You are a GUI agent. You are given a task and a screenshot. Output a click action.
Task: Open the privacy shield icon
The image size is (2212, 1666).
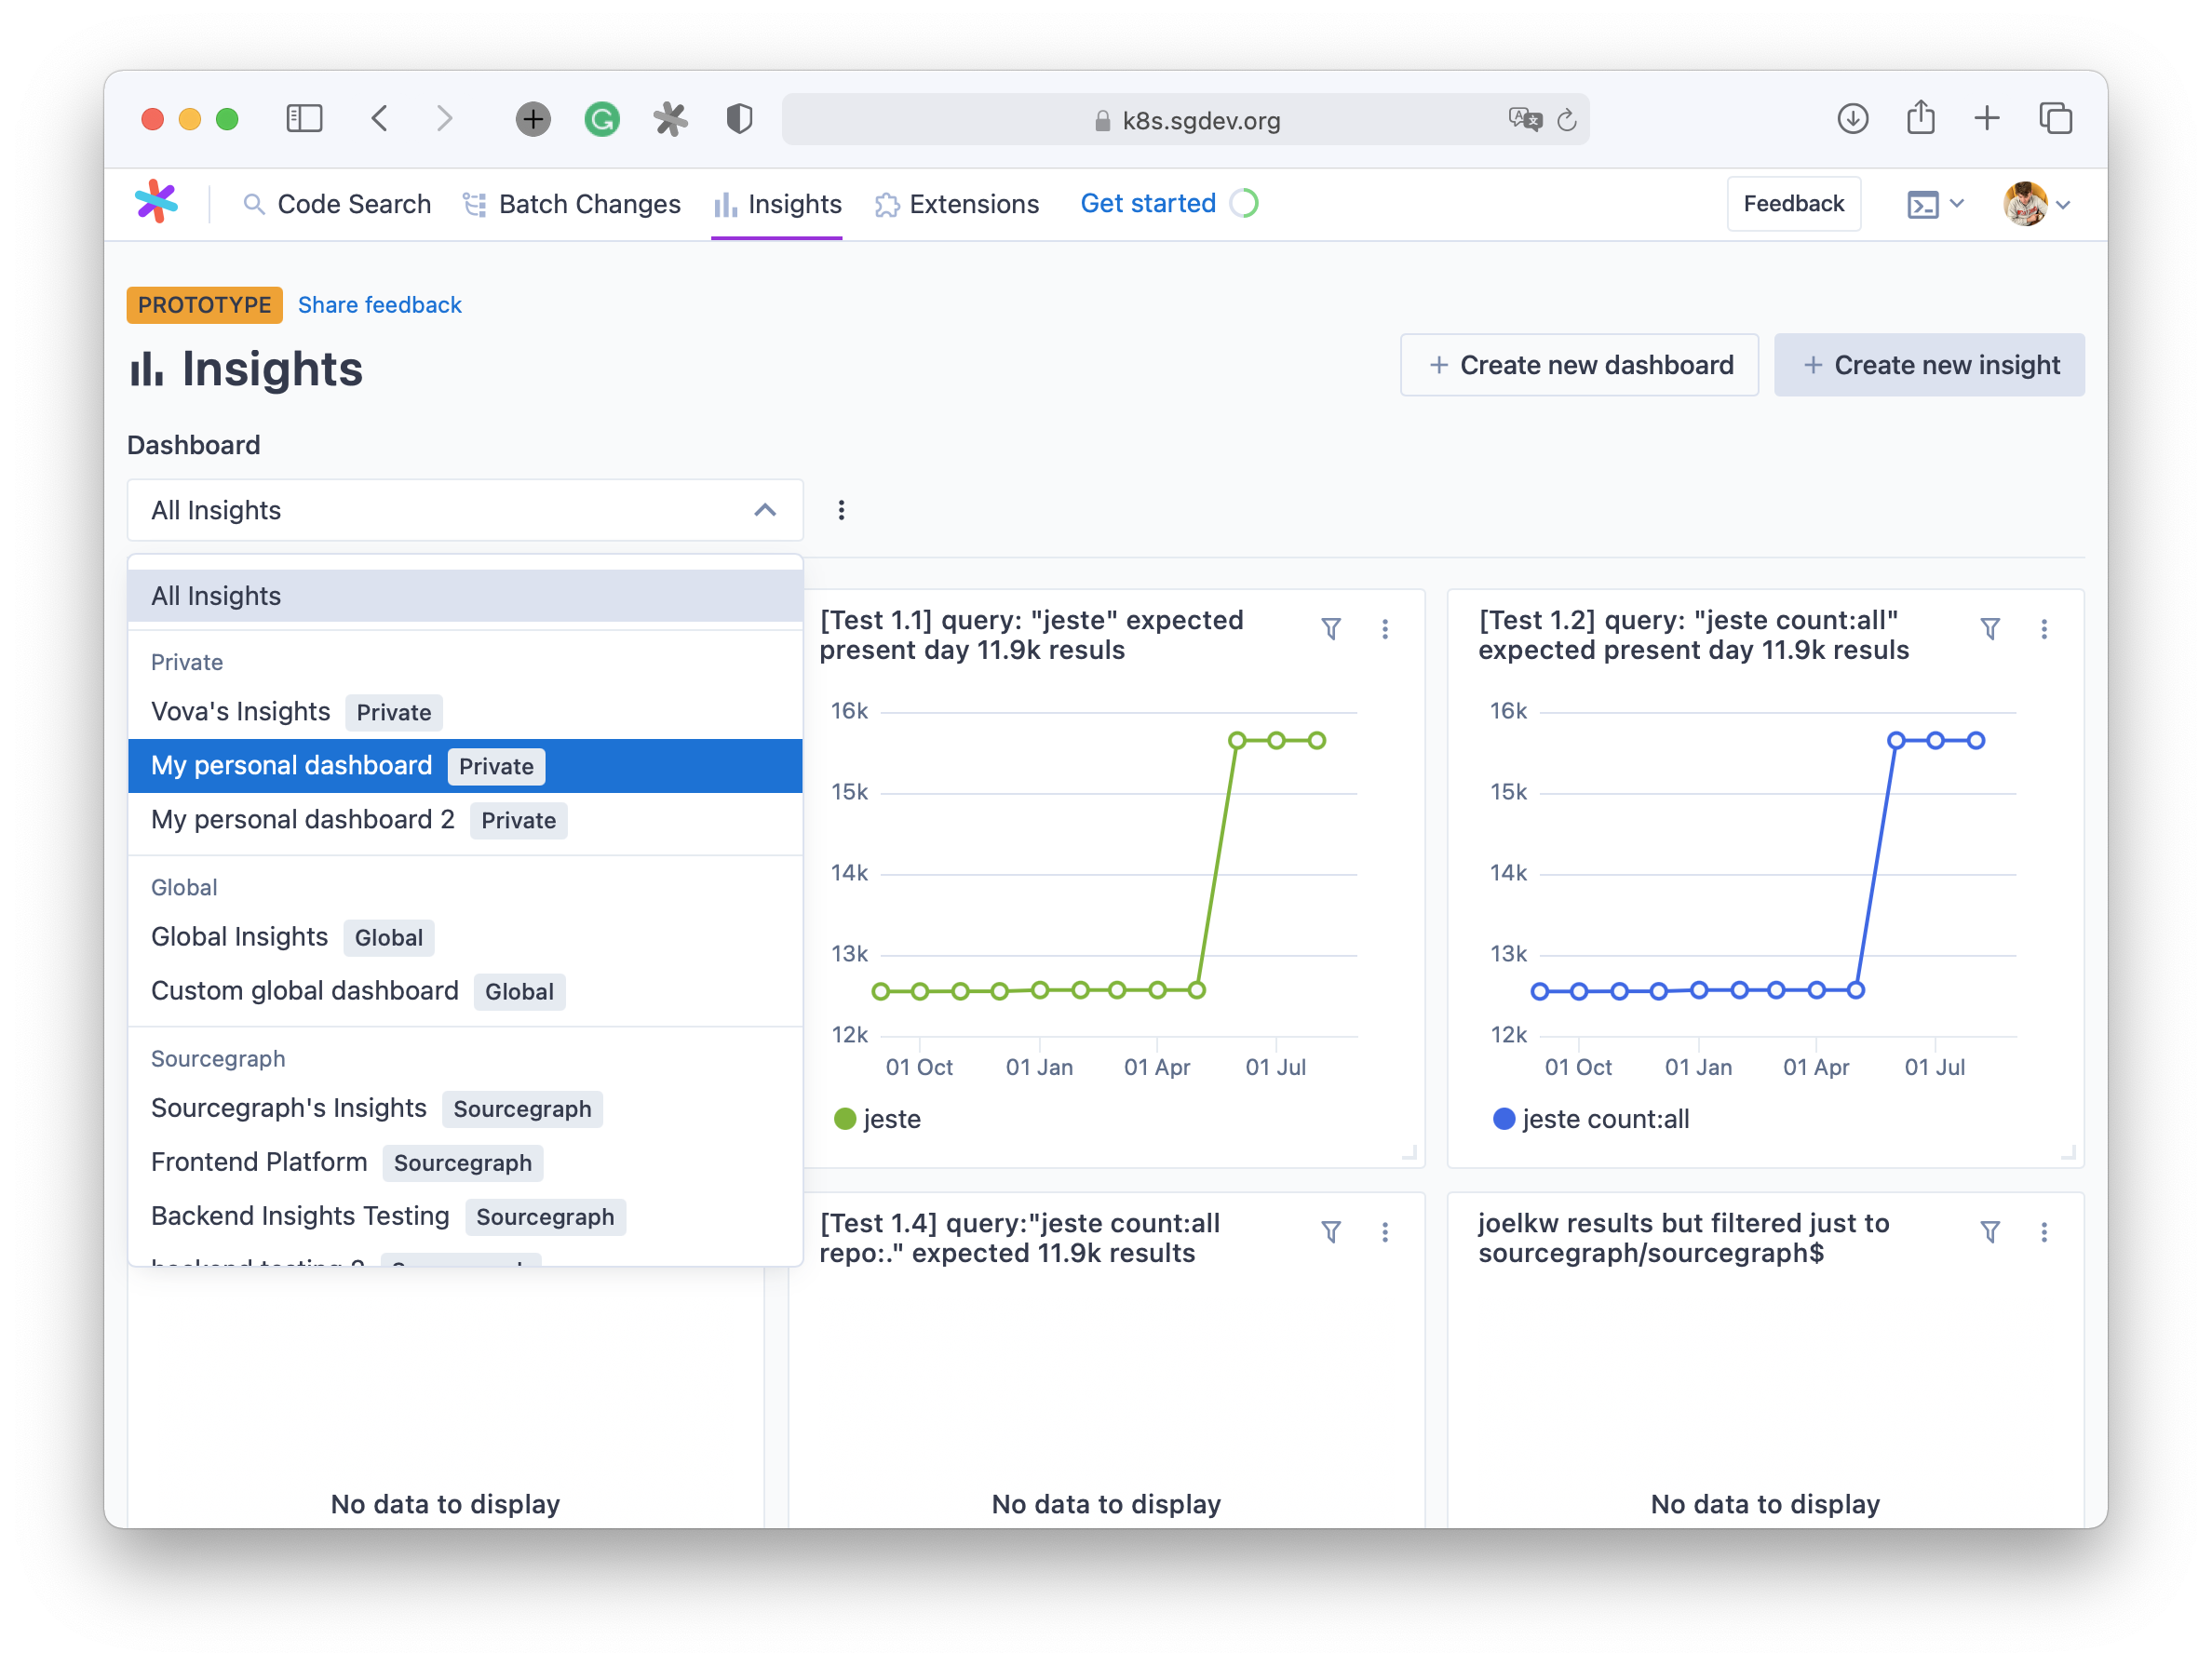(739, 120)
